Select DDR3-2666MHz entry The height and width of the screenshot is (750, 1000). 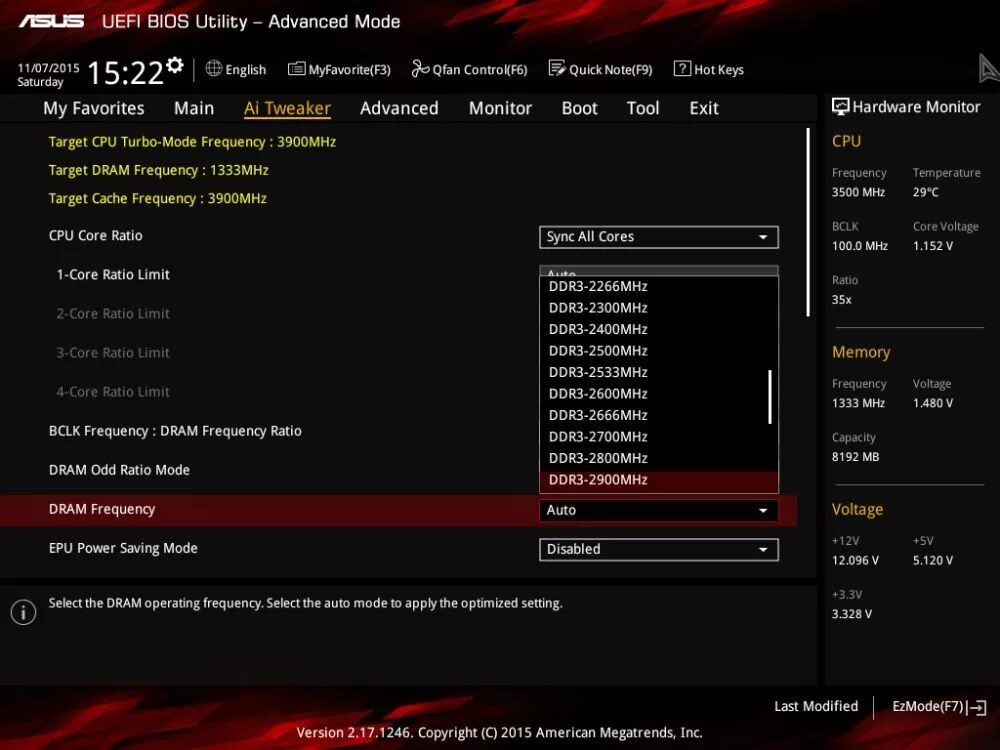coord(659,416)
